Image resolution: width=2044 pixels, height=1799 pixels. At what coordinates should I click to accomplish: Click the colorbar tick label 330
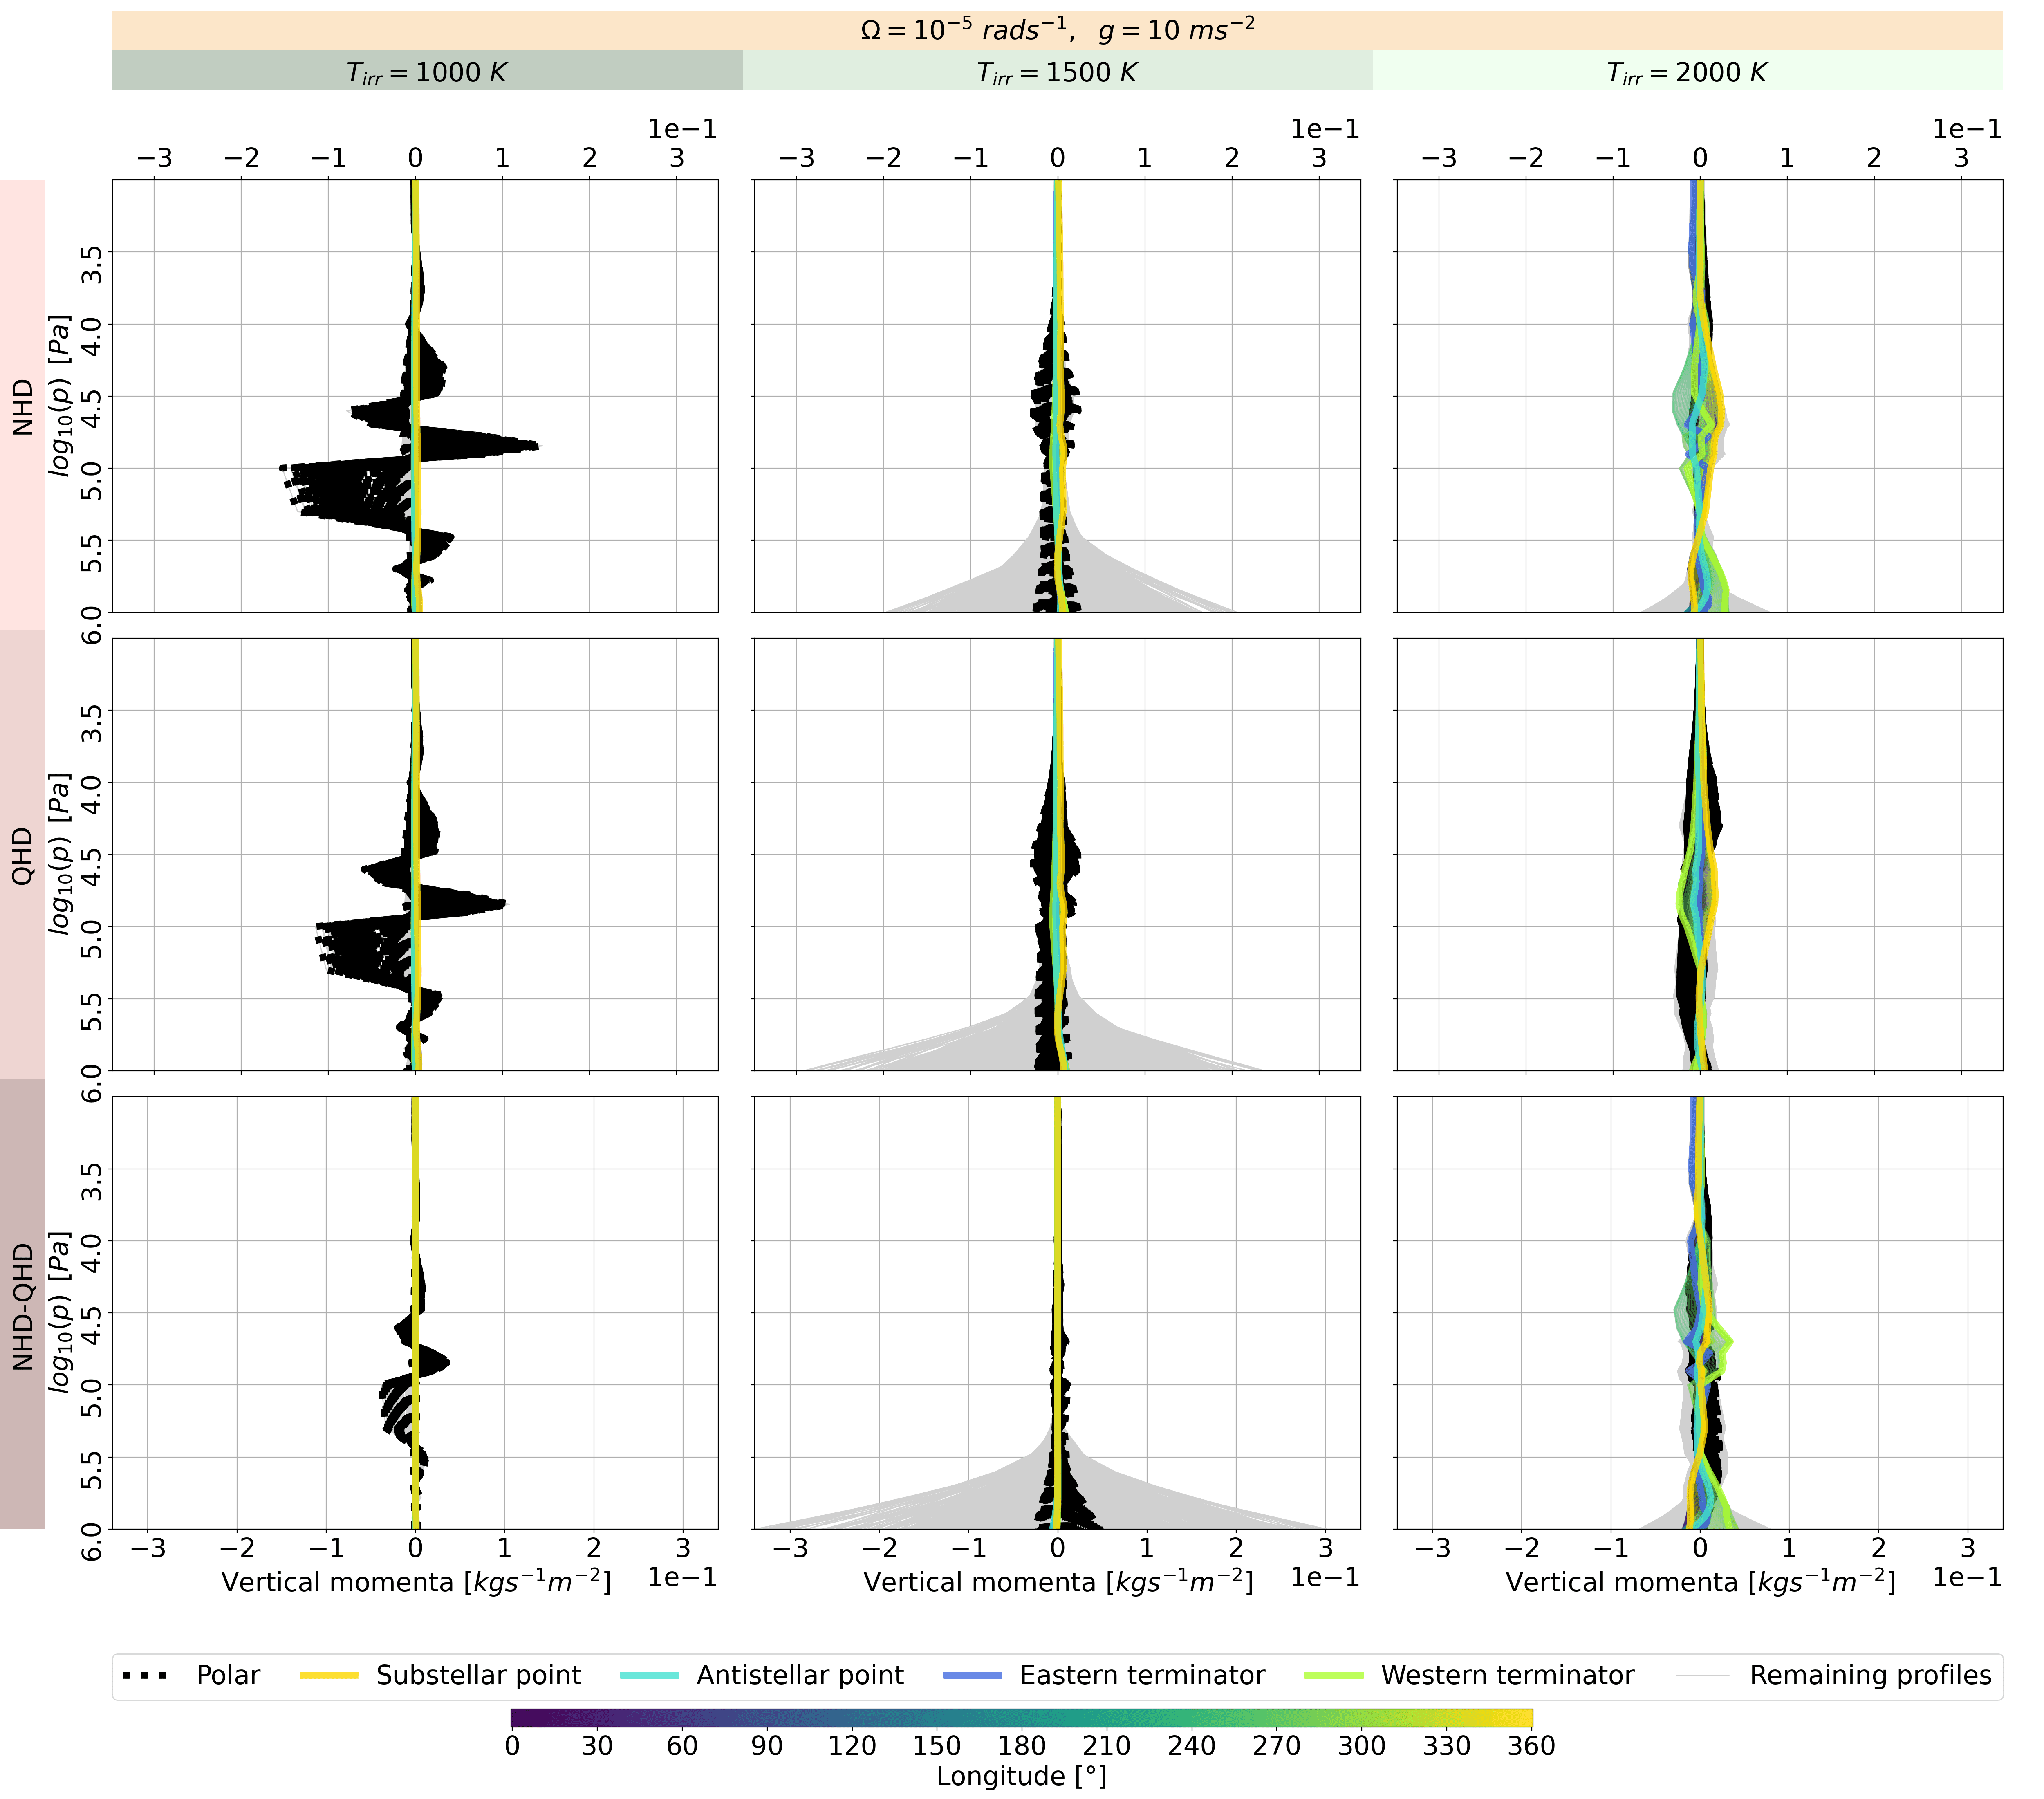[1447, 1746]
